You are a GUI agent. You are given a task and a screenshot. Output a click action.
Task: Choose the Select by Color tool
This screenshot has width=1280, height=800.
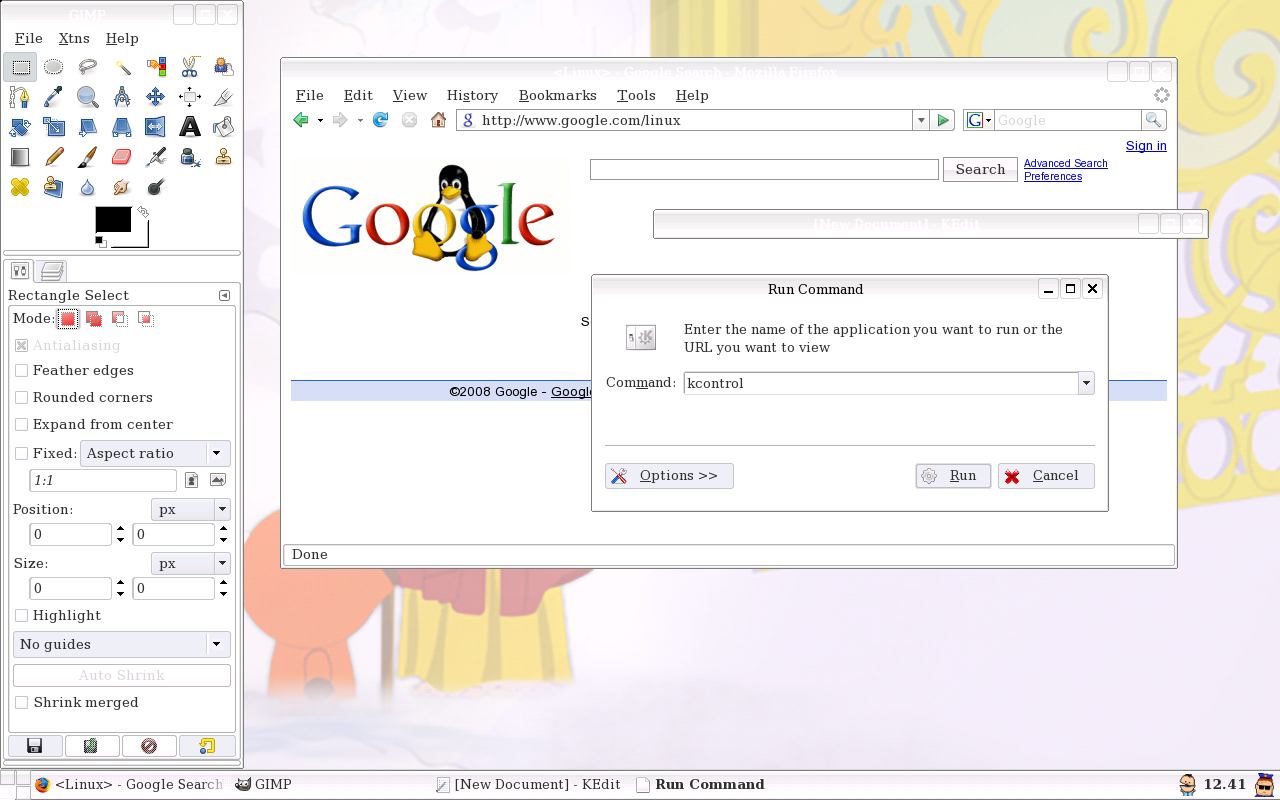tap(156, 67)
